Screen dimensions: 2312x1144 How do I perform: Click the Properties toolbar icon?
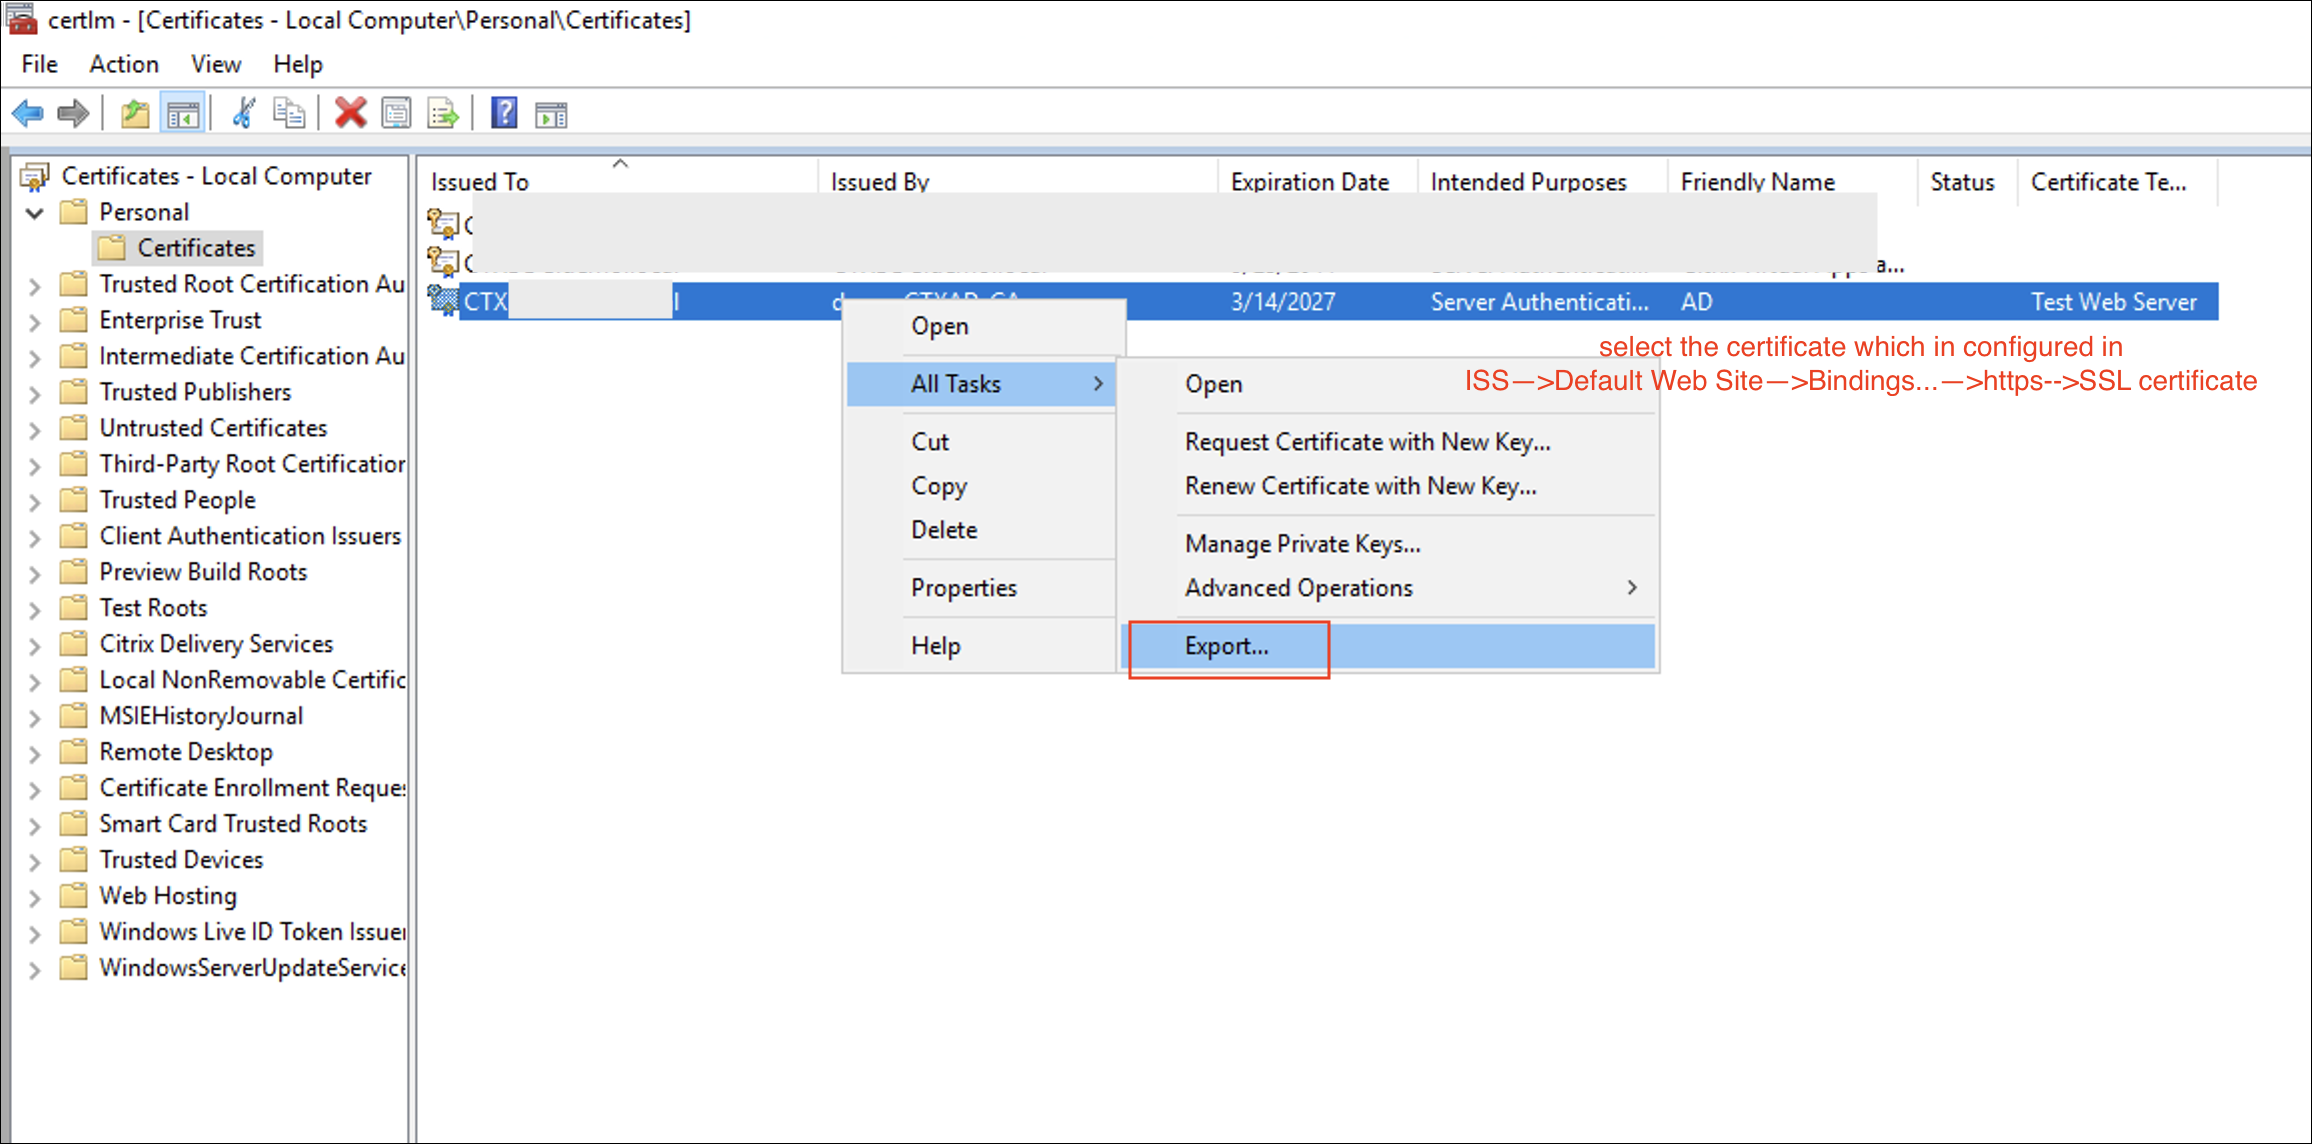pos(397,114)
